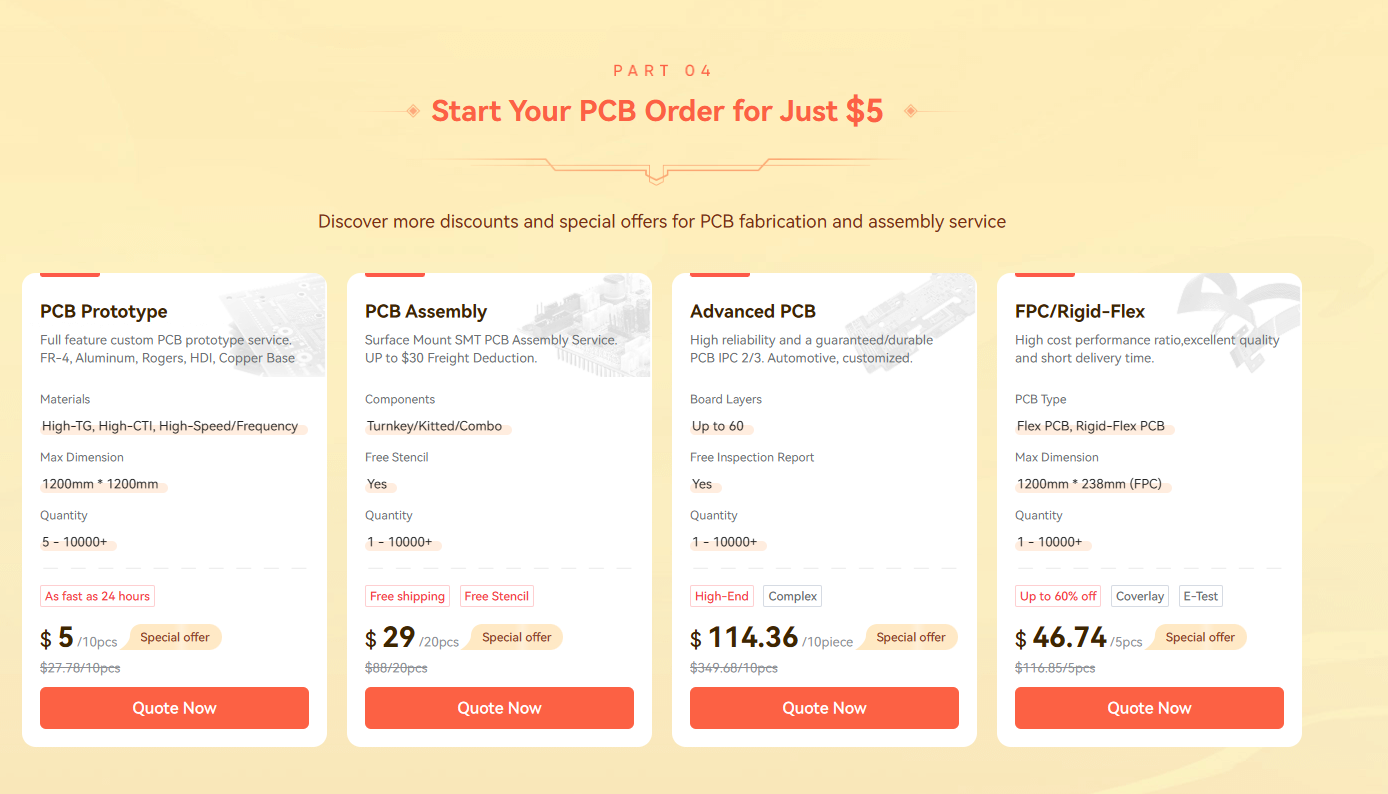
Task: Open the FPC/Rigid-Flex card title
Action: [x=1080, y=311]
